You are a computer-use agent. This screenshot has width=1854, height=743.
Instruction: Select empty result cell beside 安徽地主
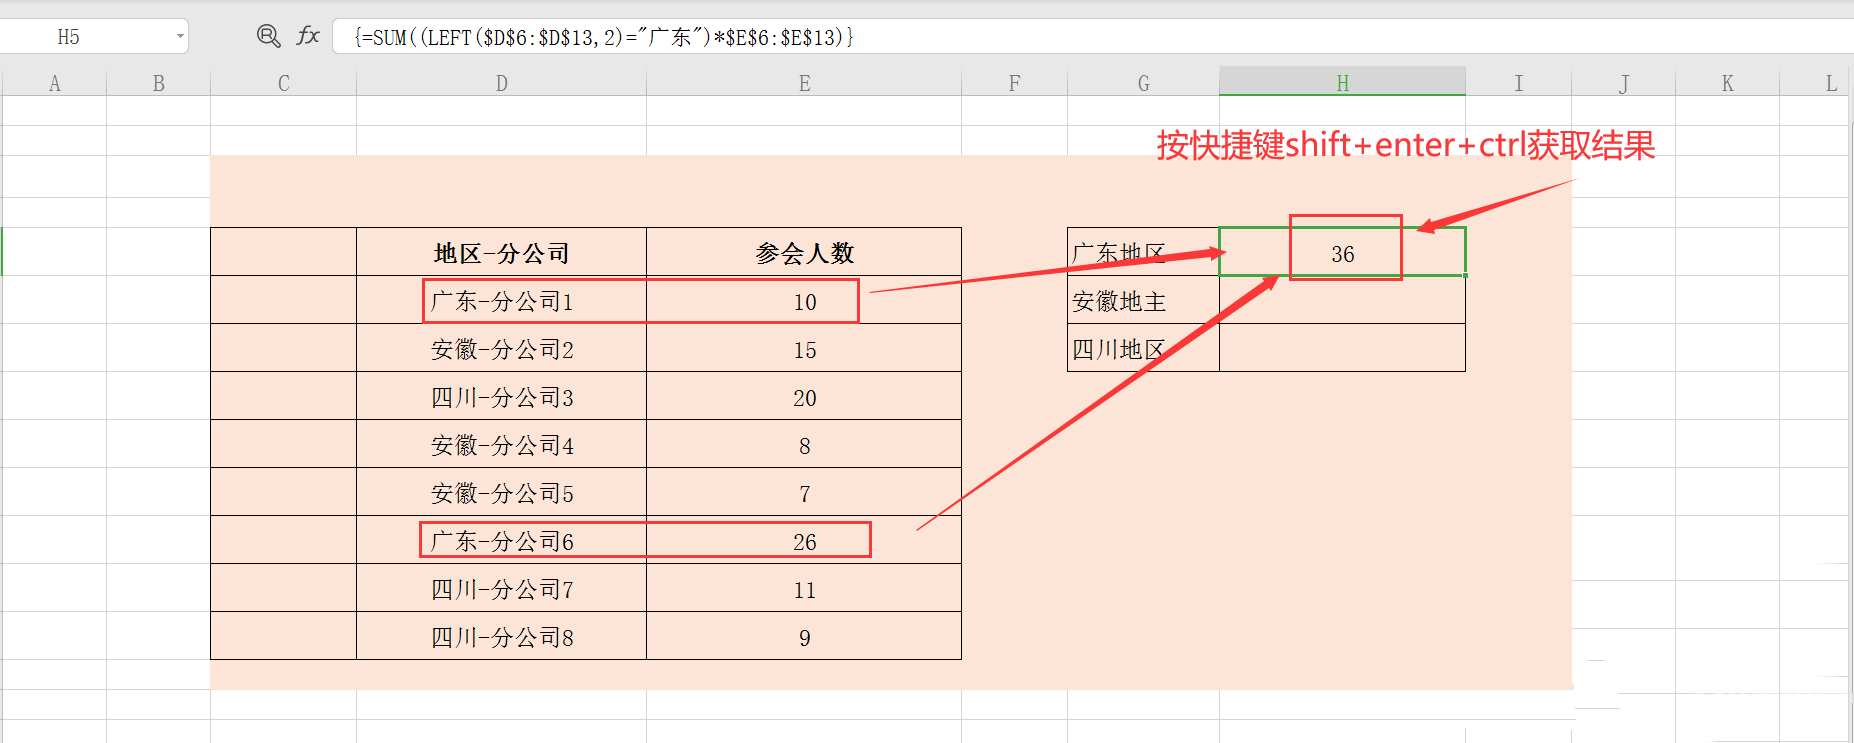tap(1342, 300)
